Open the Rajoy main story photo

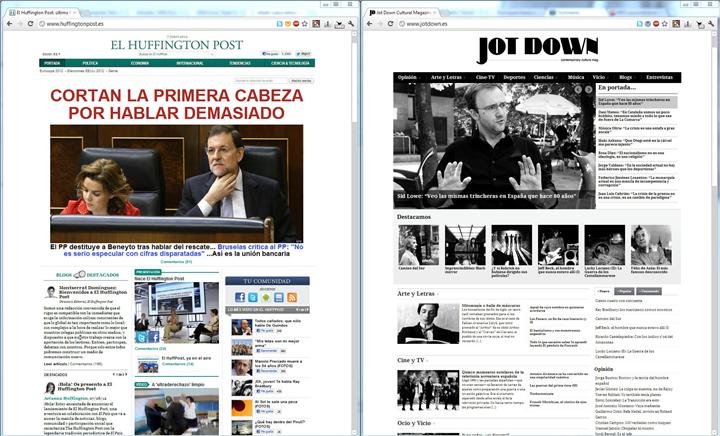pos(177,184)
